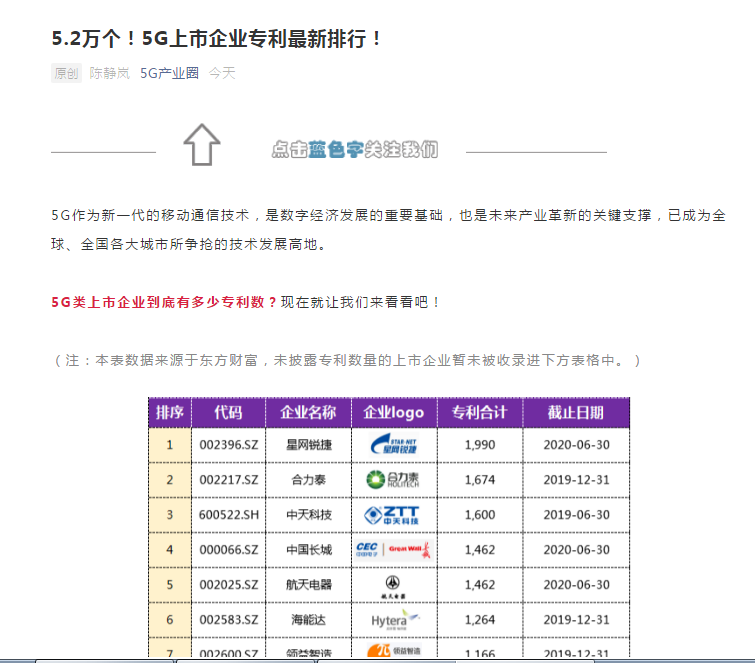Click patent total 1,264
This screenshot has height=663, width=755.
point(480,620)
